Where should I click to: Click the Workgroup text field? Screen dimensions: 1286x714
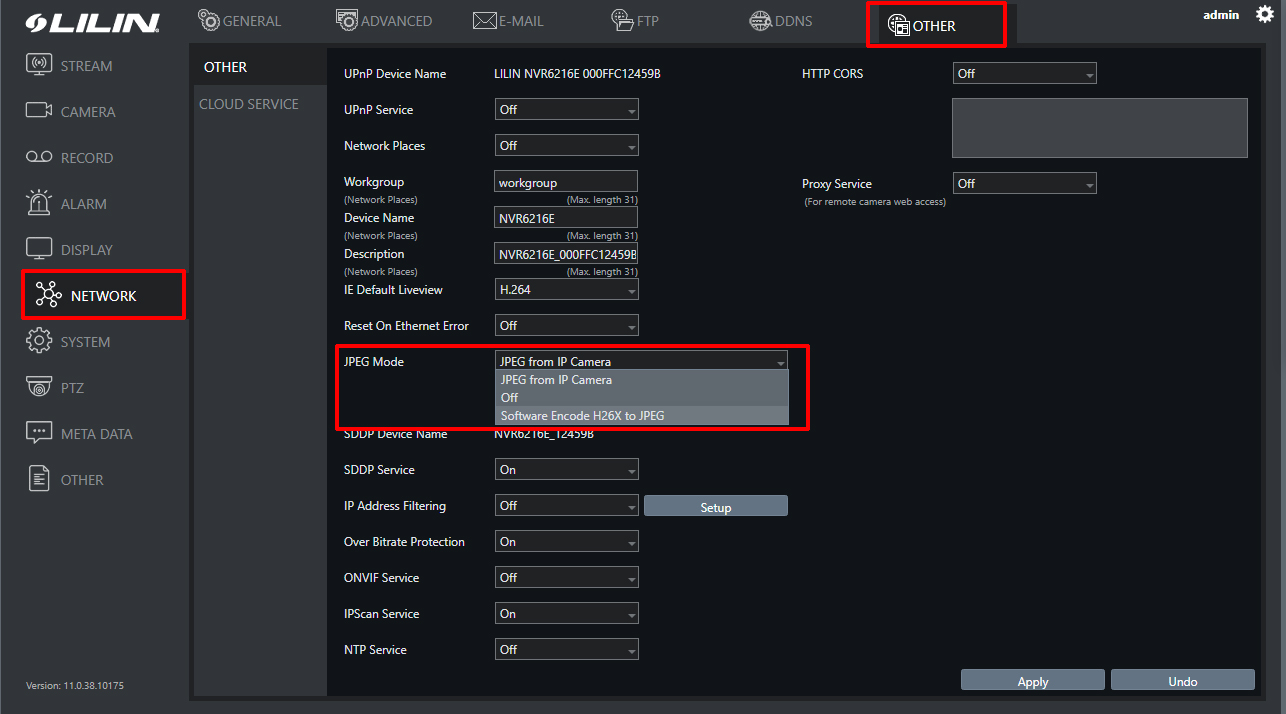coord(566,183)
